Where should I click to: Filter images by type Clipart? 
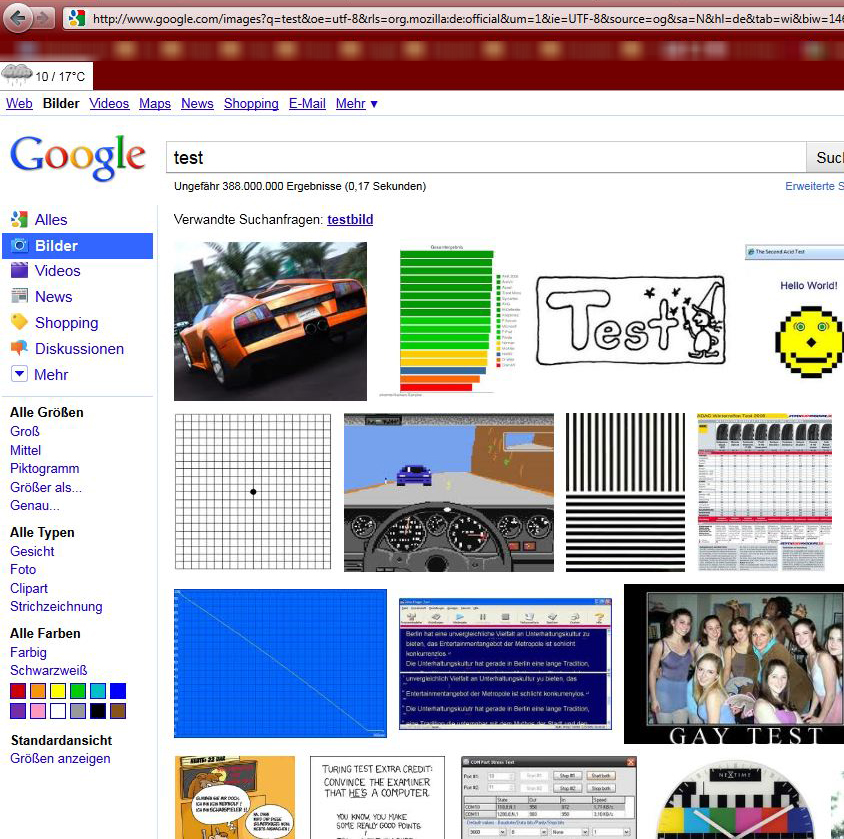29,588
